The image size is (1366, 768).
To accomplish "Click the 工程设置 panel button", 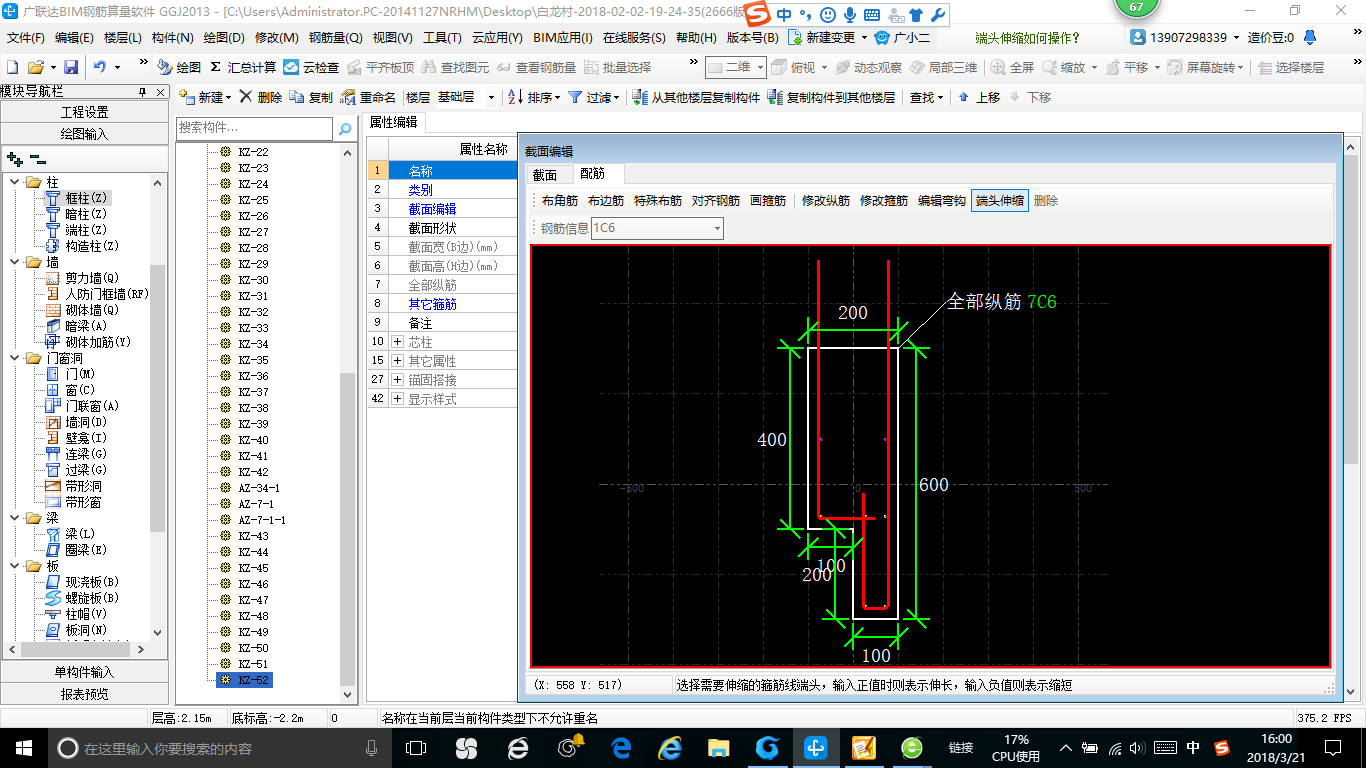I will (x=84, y=112).
